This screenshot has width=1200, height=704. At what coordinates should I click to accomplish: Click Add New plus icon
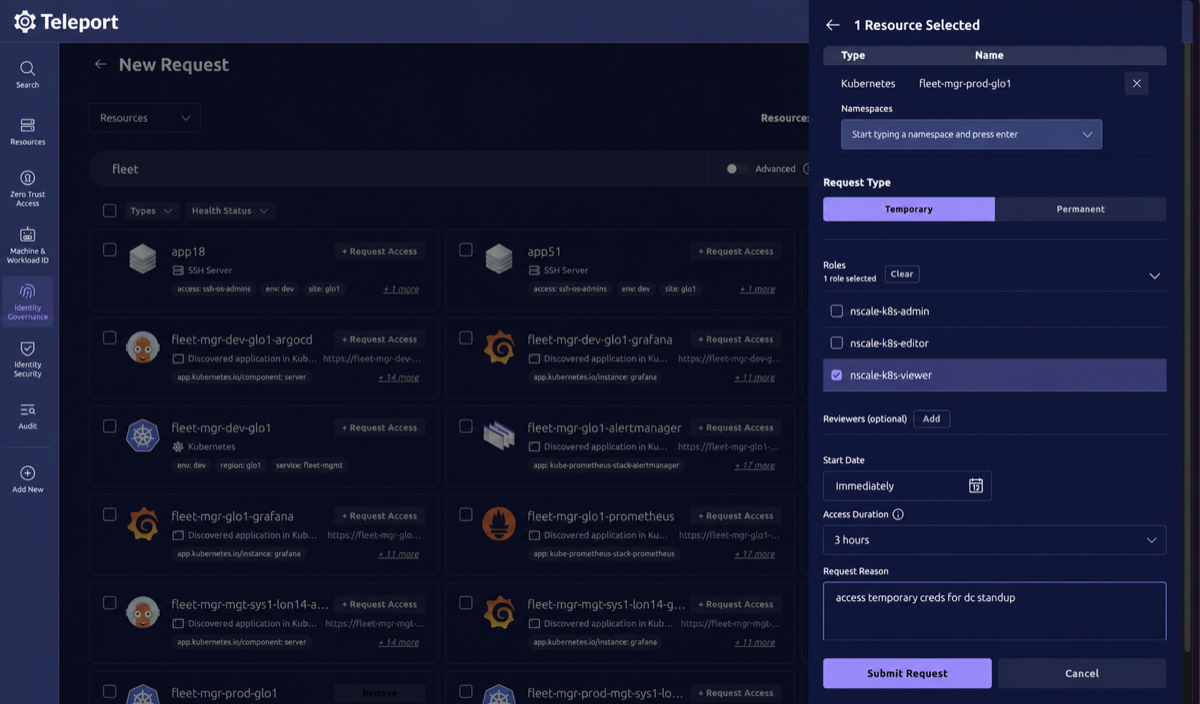click(28, 473)
